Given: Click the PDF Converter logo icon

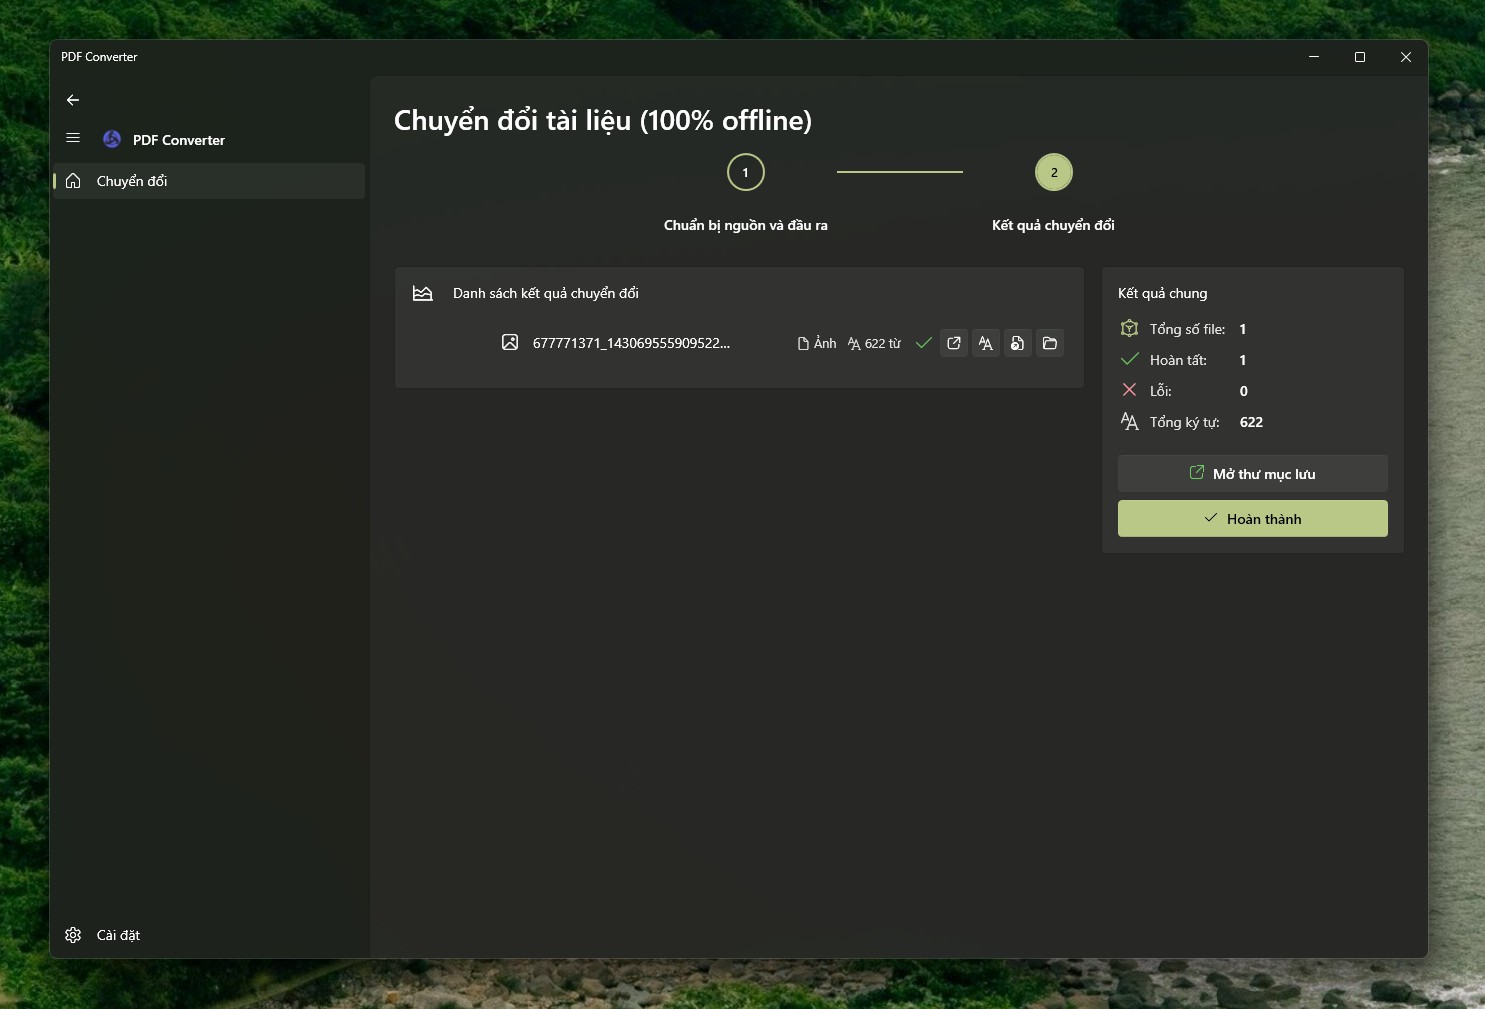Looking at the screenshot, I should 112,139.
